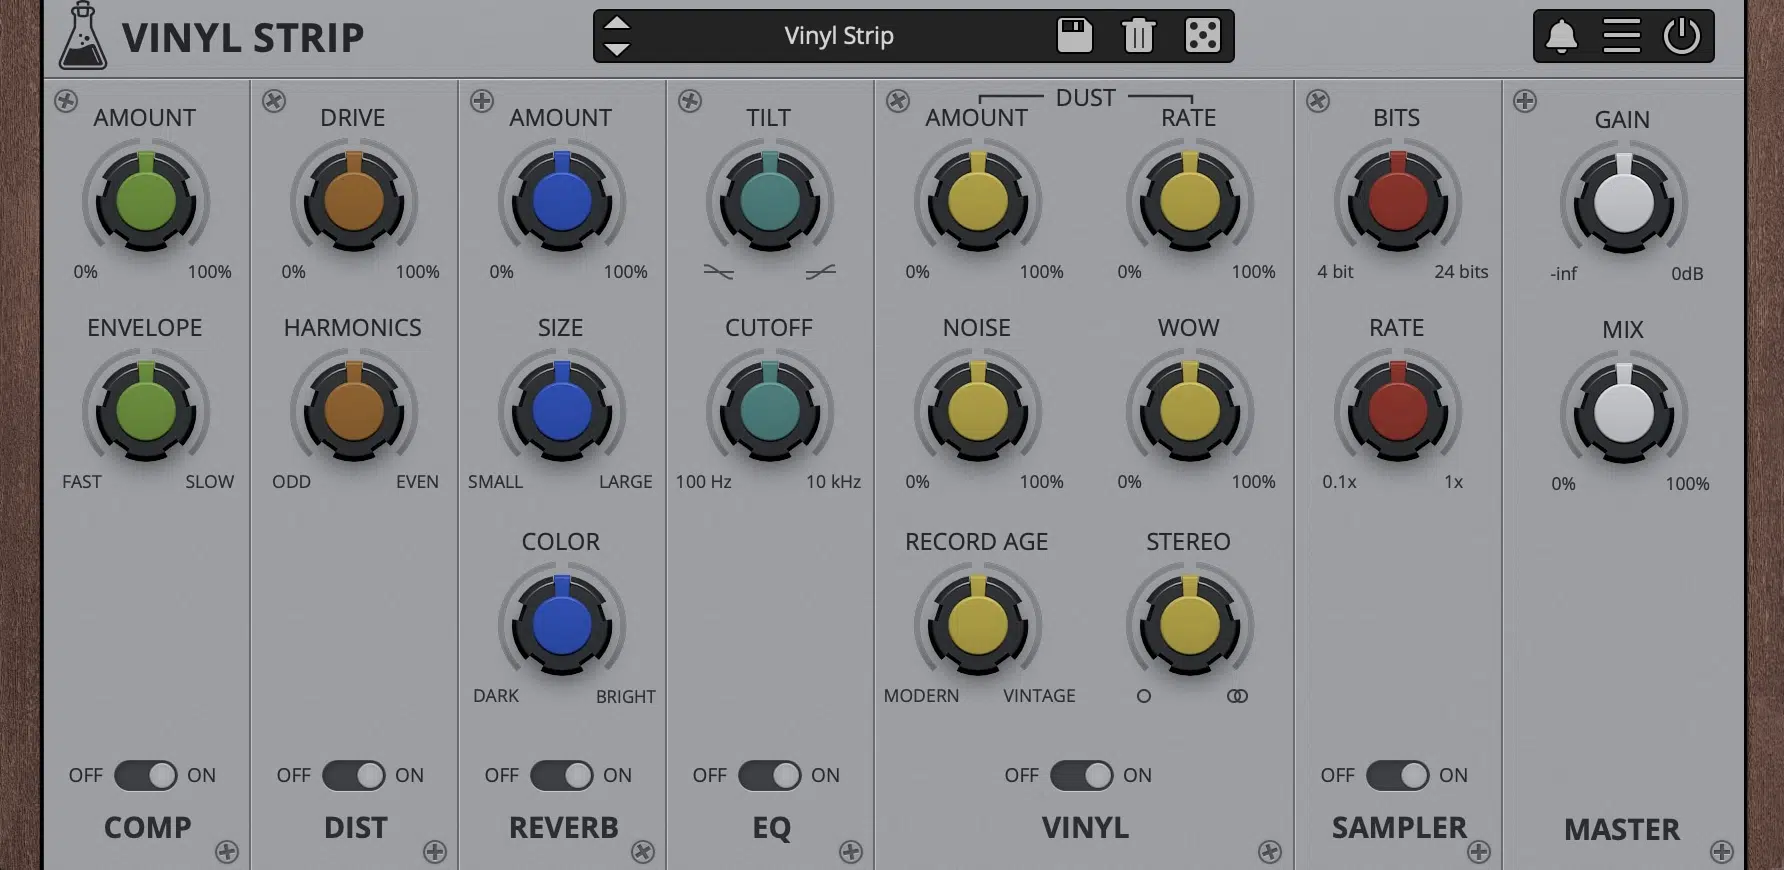The width and height of the screenshot is (1784, 870).
Task: Click the tilt high-shelf curve symbol
Action: [821, 272]
